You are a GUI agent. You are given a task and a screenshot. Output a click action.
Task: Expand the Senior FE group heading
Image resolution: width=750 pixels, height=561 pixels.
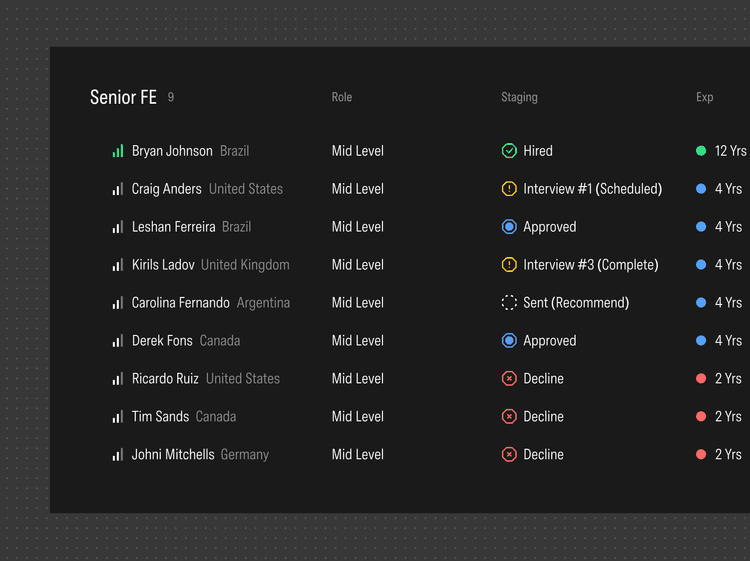pos(123,97)
